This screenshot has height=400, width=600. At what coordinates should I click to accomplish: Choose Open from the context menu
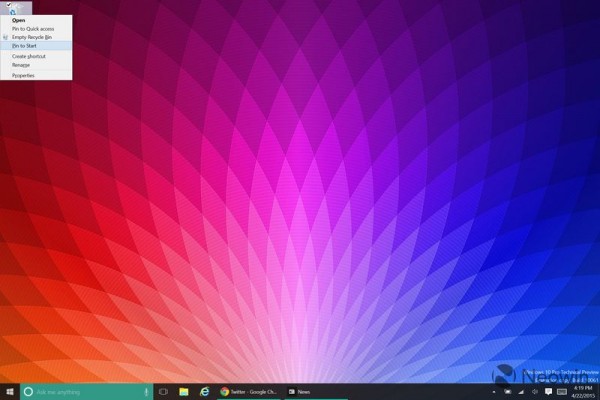click(20, 20)
